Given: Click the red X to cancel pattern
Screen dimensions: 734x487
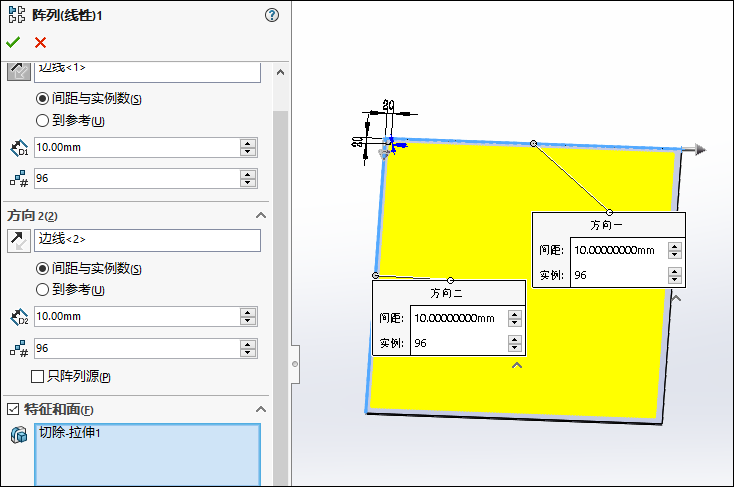Looking at the screenshot, I should click(x=40, y=42).
